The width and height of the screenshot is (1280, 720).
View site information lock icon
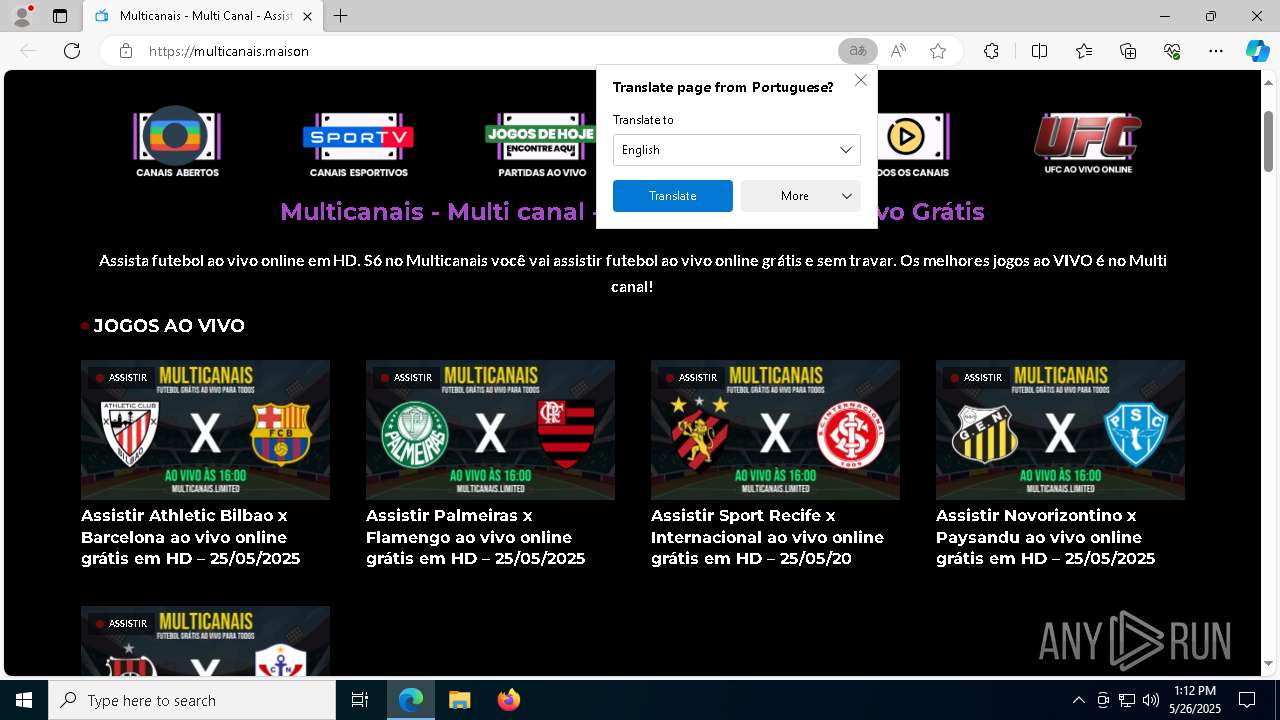click(x=126, y=51)
